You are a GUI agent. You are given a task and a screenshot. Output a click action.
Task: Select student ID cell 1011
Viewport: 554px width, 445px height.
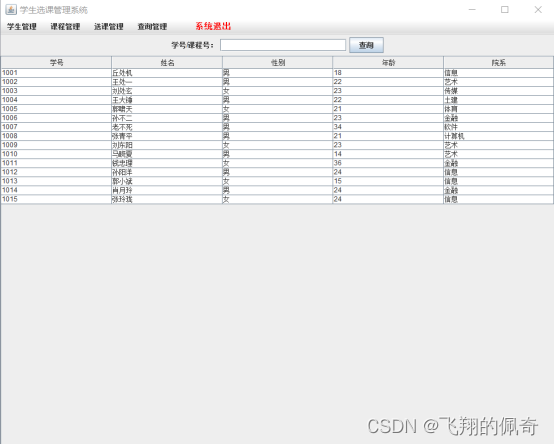(x=56, y=163)
